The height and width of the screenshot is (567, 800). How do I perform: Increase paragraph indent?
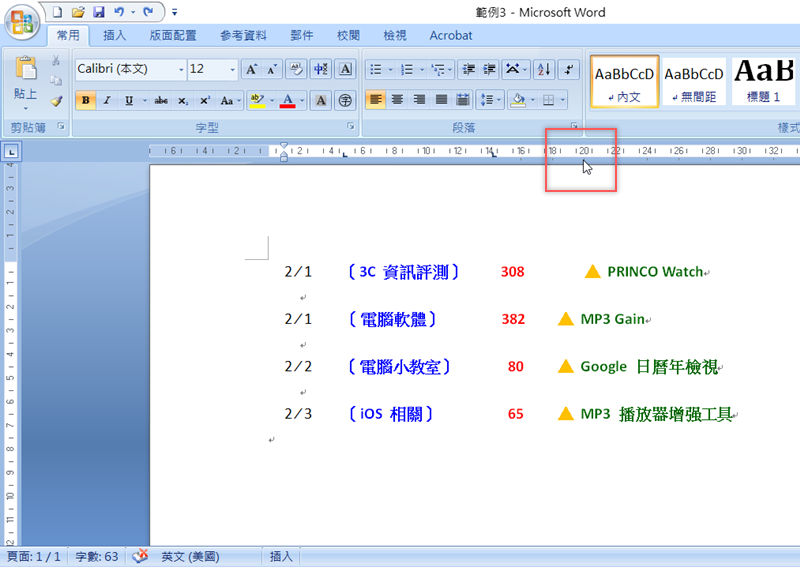(489, 69)
